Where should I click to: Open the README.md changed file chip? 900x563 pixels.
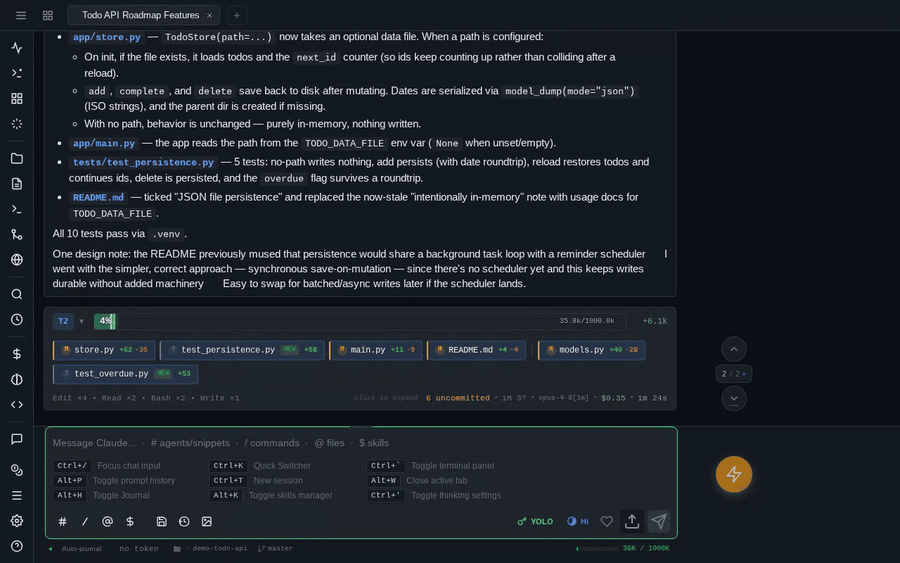pos(476,350)
